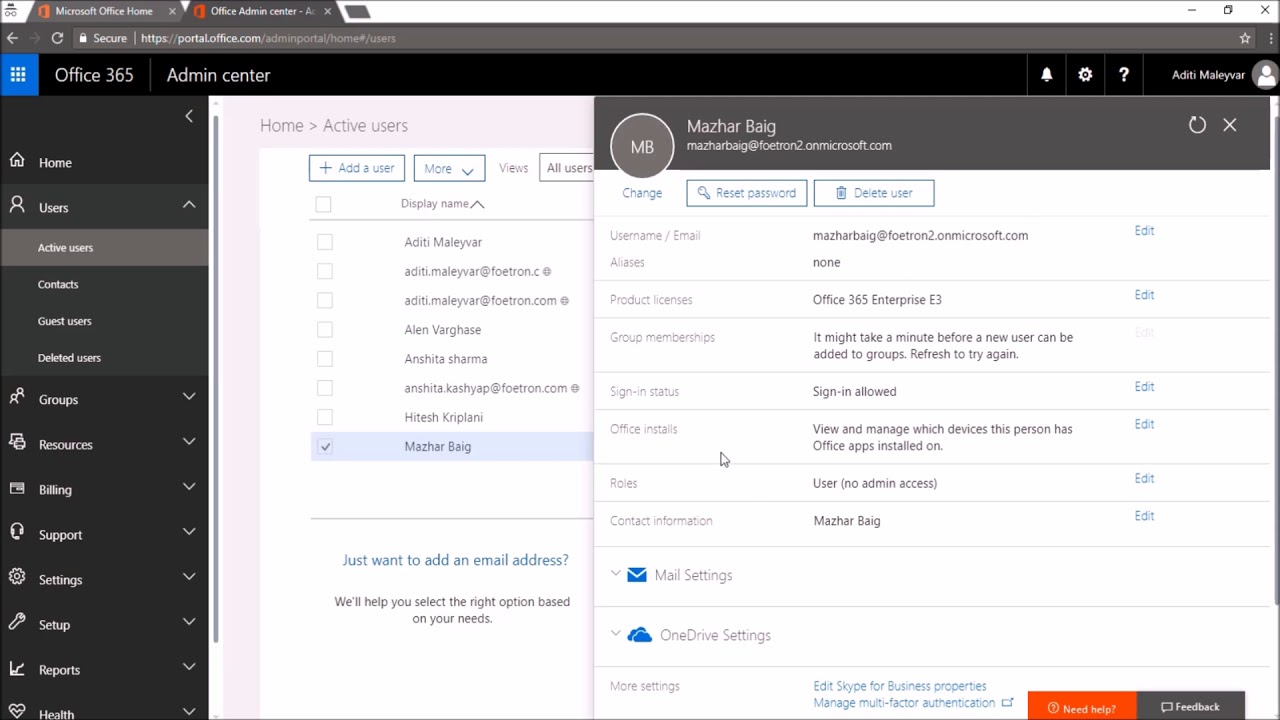Open the settings gear in header
The height and width of the screenshot is (720, 1280).
[1085, 75]
